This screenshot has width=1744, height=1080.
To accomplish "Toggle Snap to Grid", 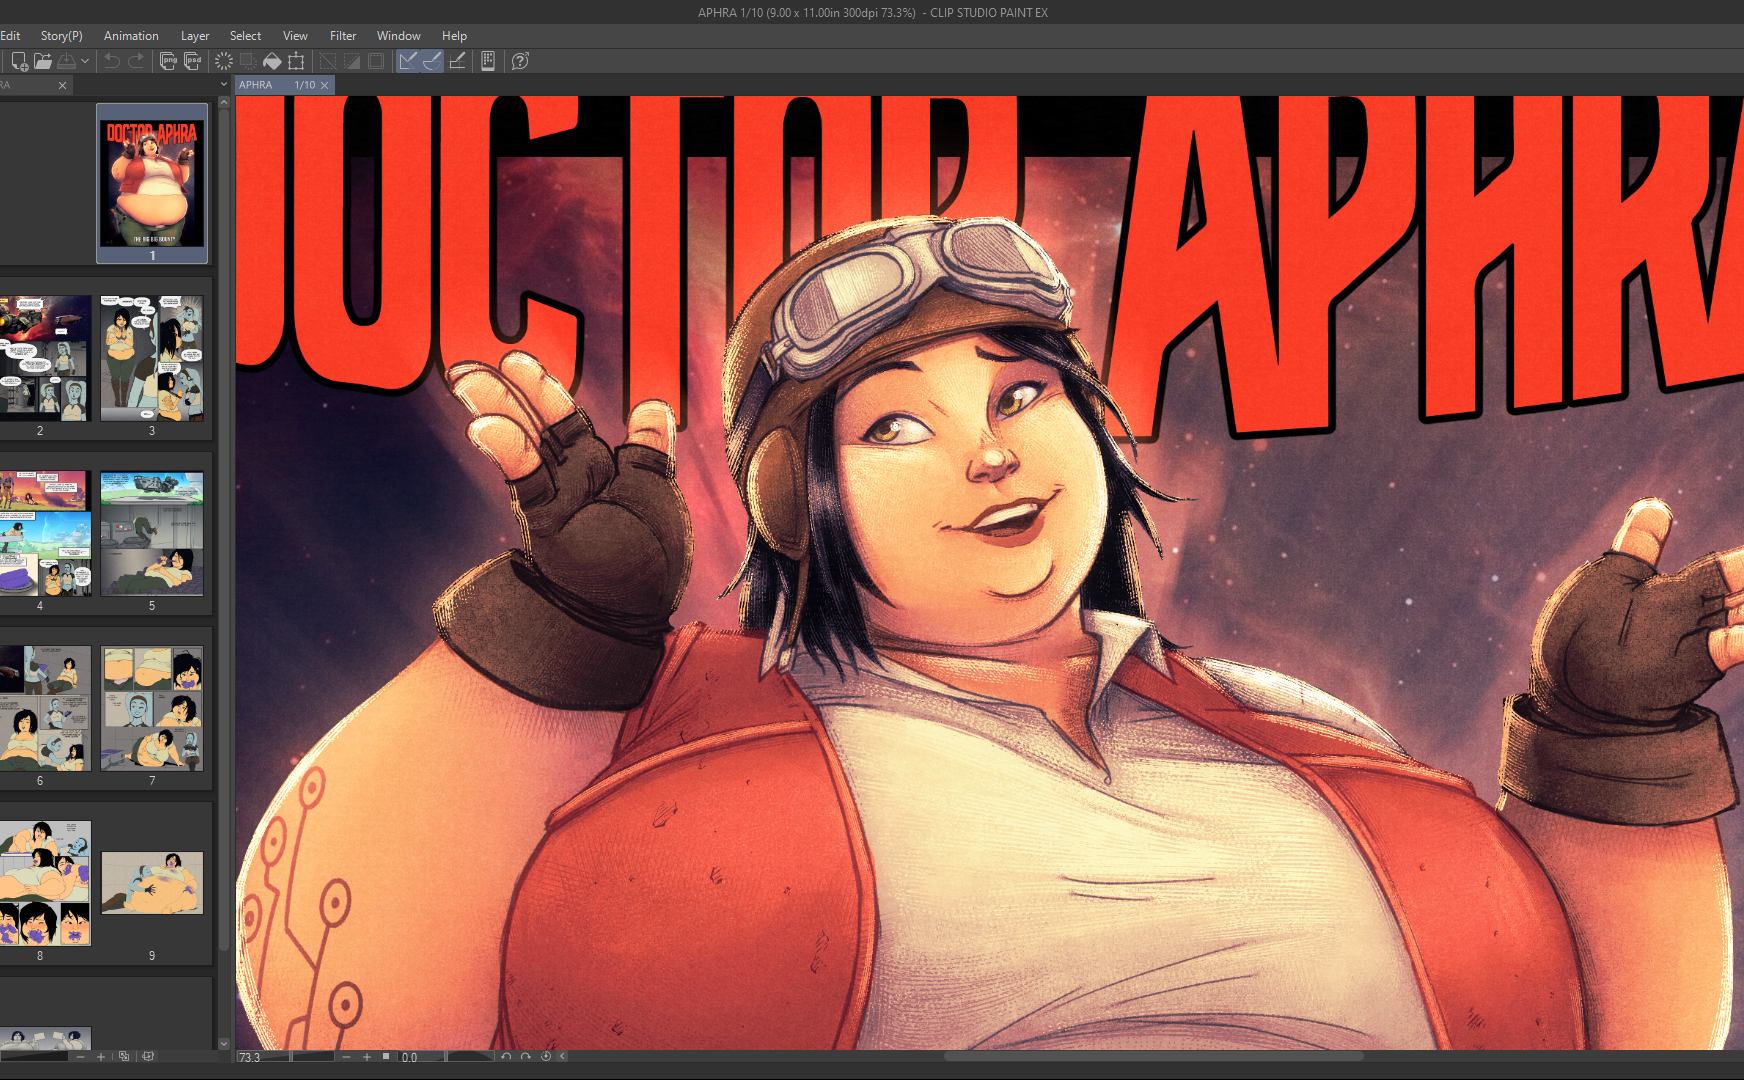I will (x=457, y=61).
